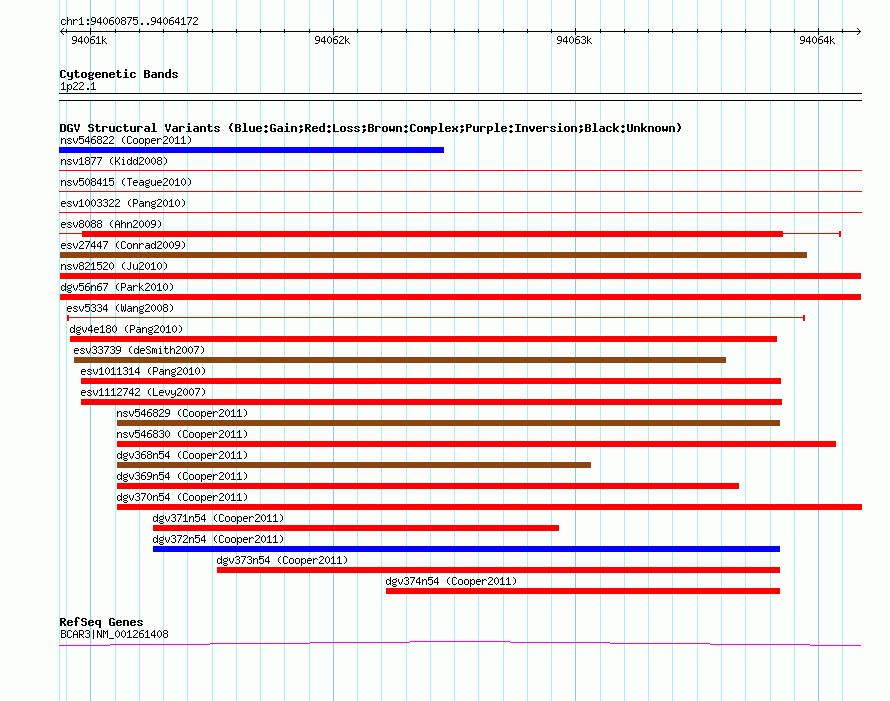
Task: Open nsv821520 (Ju2010) label
Action: pos(114,266)
